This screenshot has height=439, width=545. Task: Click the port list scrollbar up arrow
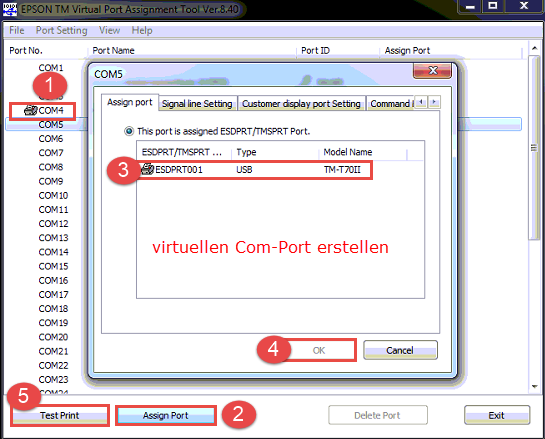click(x=534, y=48)
